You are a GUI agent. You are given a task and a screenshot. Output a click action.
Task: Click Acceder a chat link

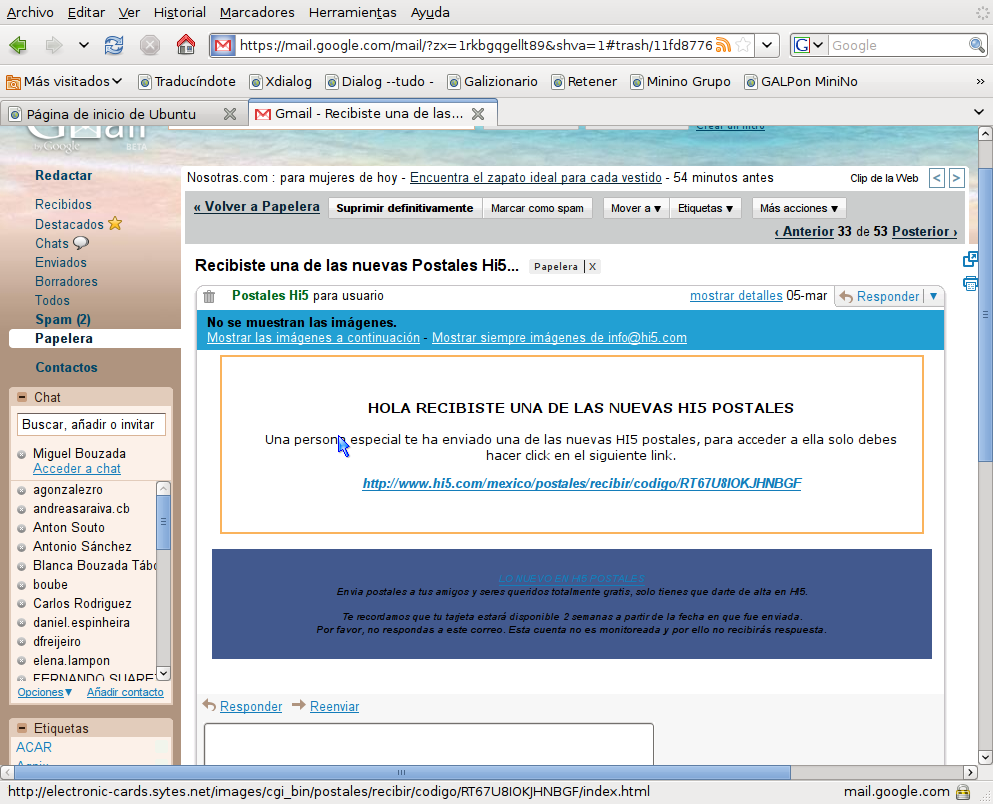(x=77, y=468)
